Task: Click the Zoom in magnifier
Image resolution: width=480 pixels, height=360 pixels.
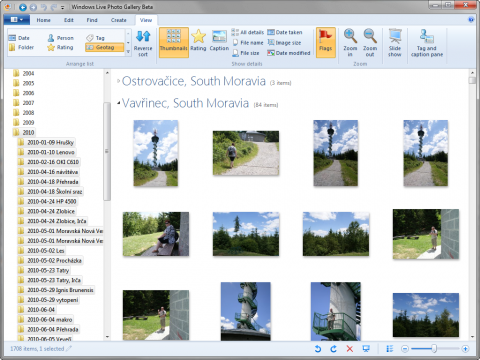Action: [350, 43]
